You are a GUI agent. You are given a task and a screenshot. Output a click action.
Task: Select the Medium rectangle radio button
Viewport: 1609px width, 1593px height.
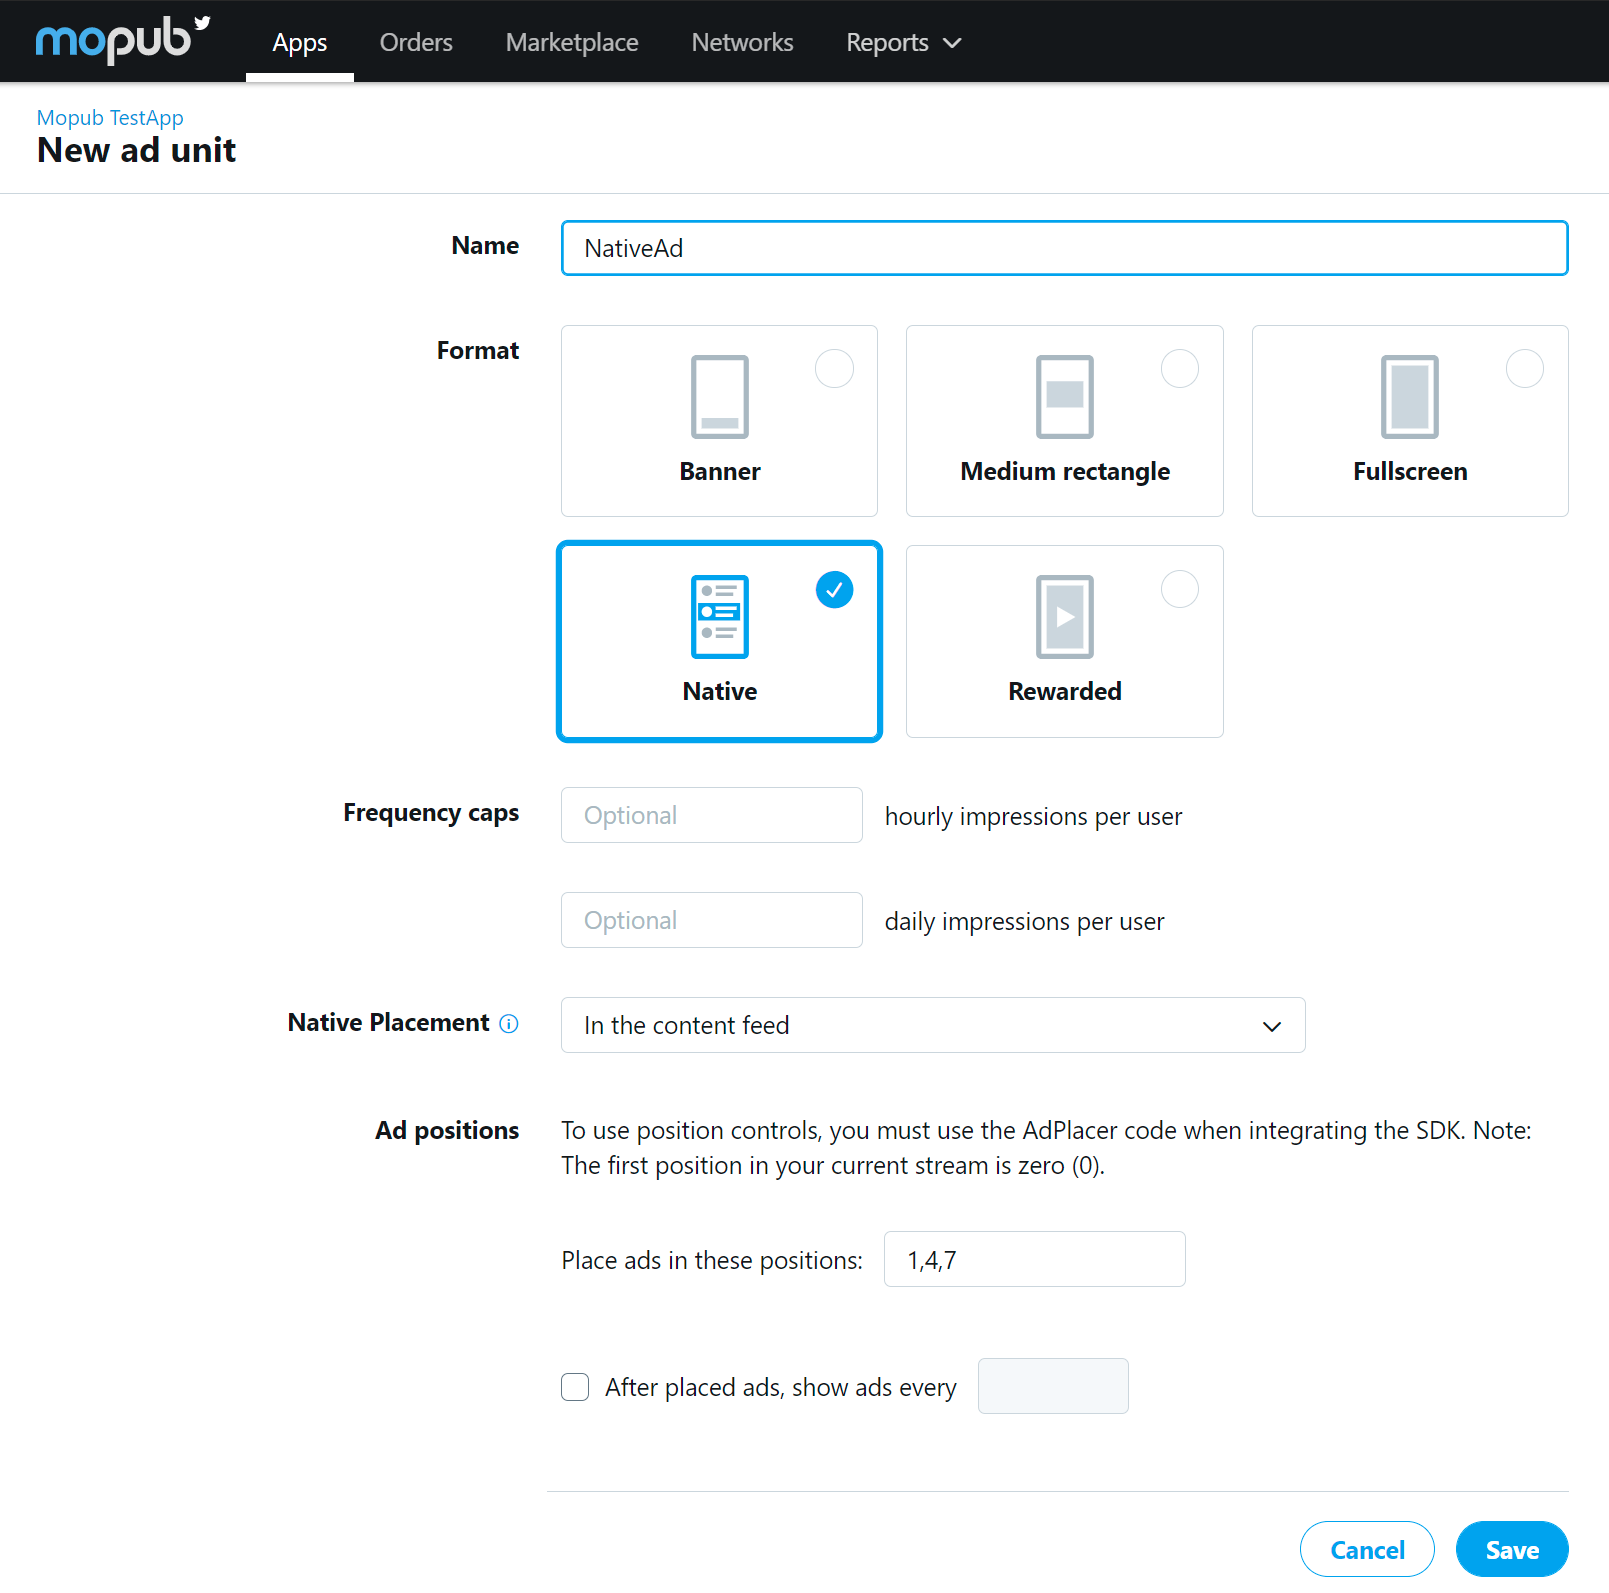pos(1180,369)
